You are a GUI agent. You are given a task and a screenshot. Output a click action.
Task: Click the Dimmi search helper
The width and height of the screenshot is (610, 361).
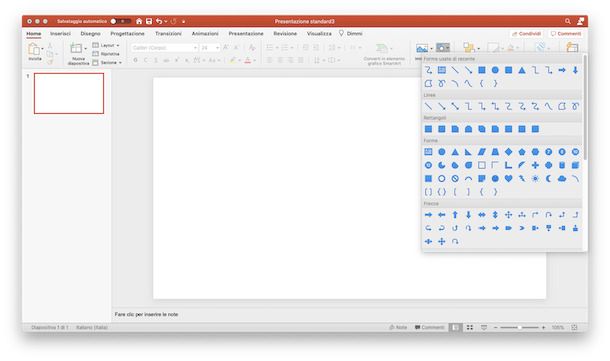351,34
